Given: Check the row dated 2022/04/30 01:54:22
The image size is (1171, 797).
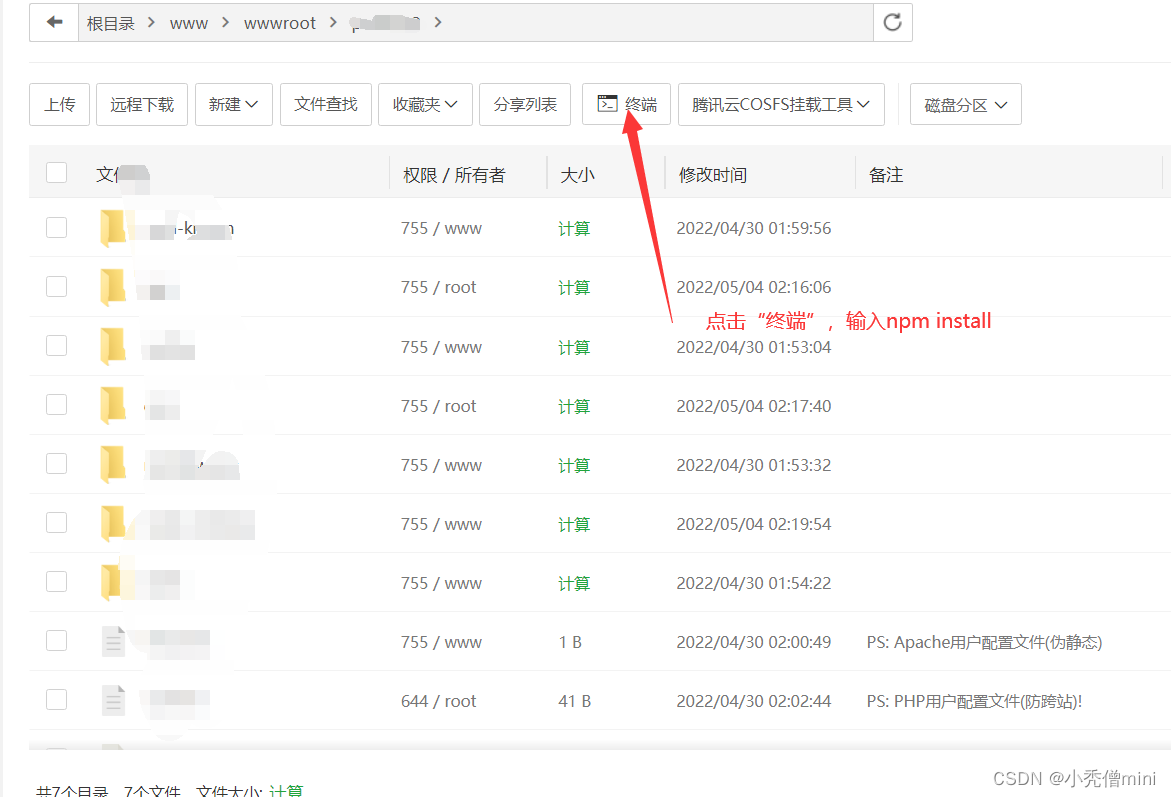Looking at the screenshot, I should 57,581.
